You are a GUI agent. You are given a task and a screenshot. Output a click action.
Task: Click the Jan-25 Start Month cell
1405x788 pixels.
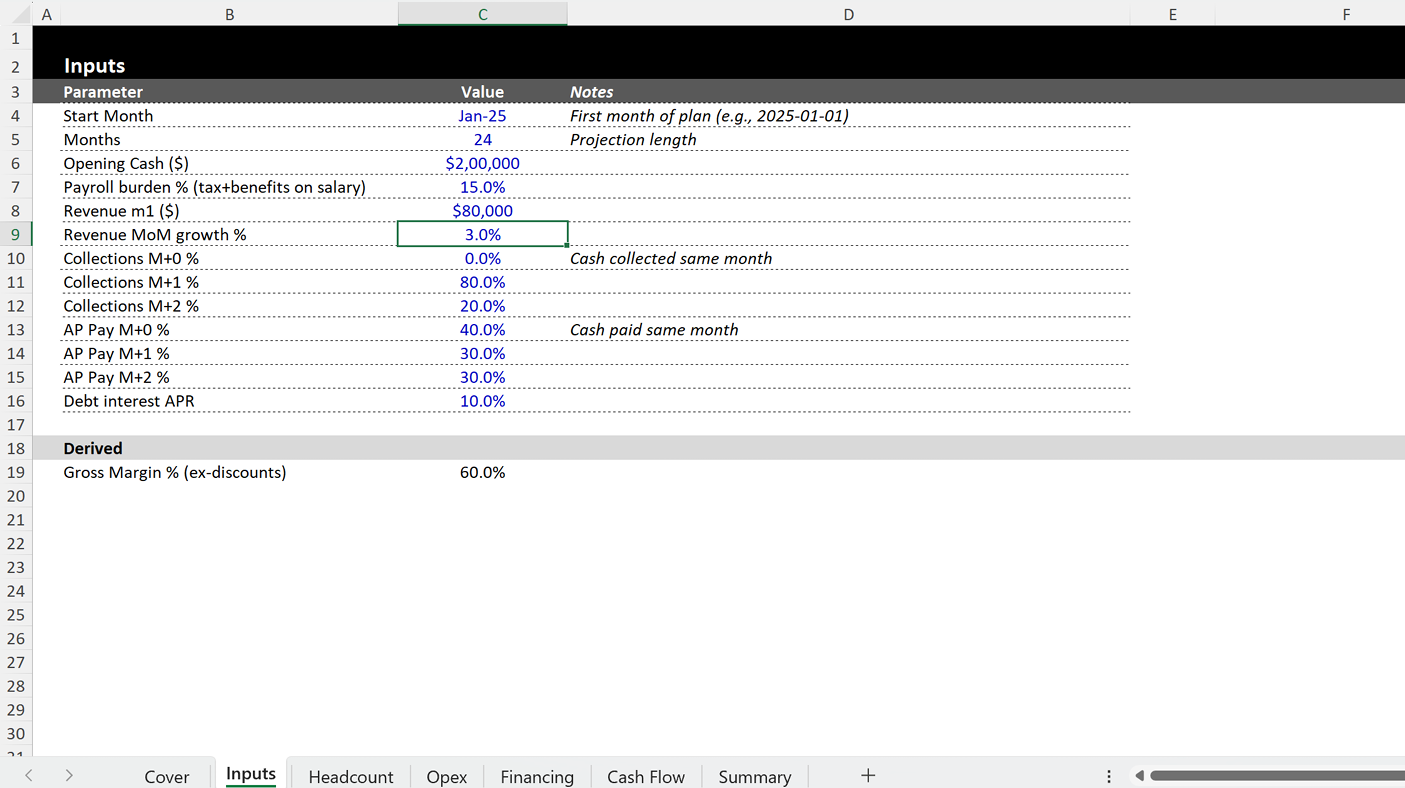pos(482,115)
